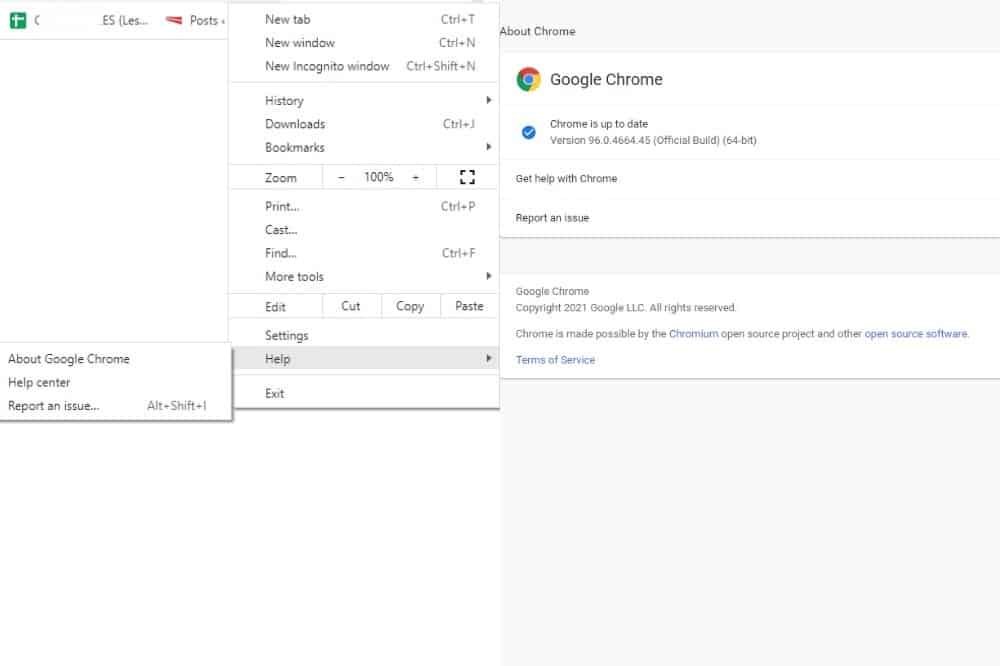Click the green Sheets tab favicon

(x=18, y=20)
